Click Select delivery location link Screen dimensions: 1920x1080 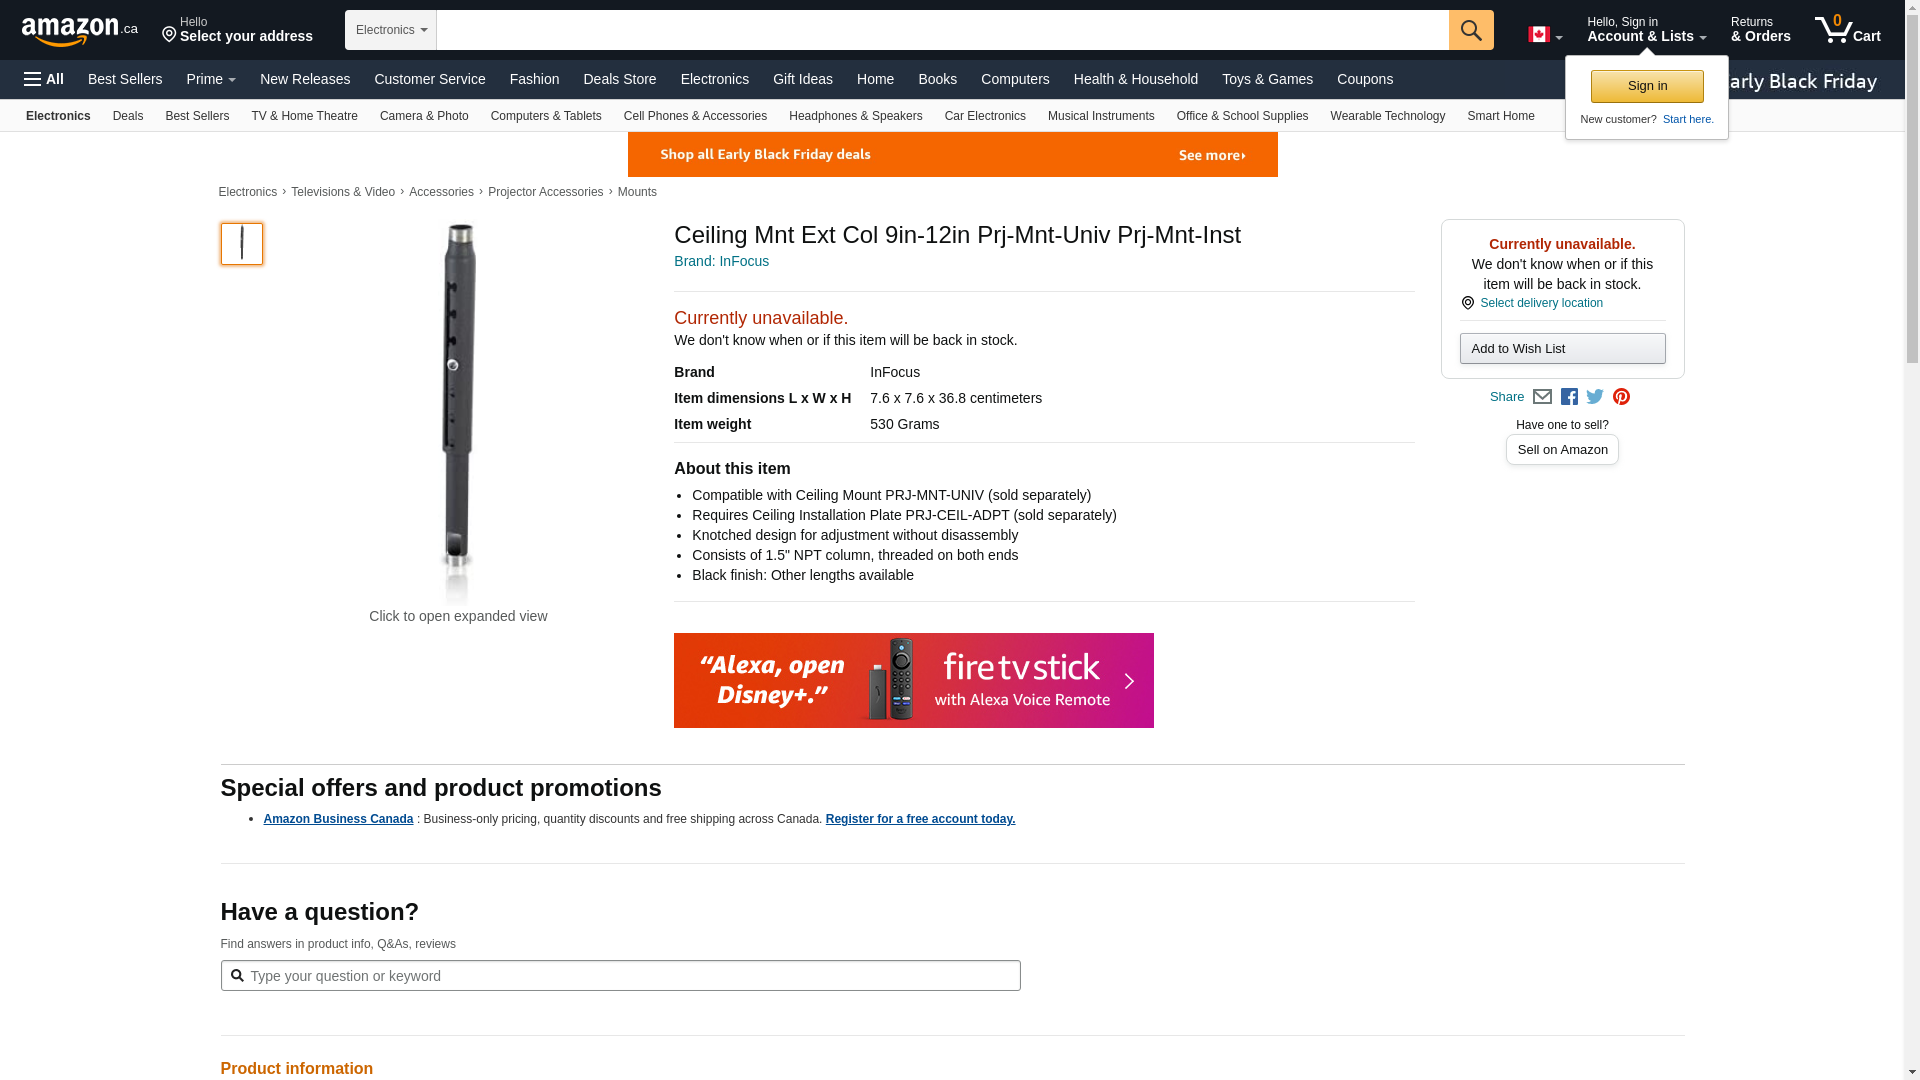pos(1541,303)
